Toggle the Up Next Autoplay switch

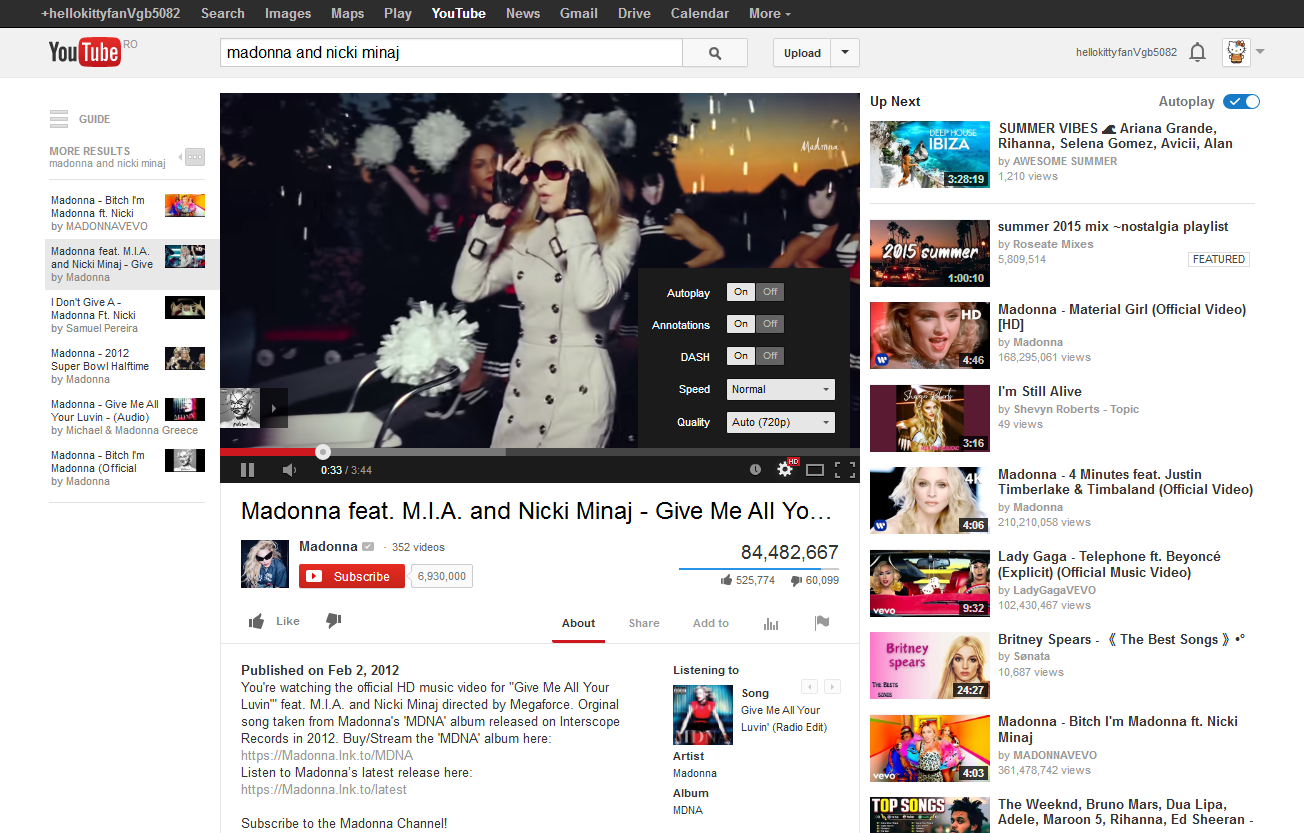coord(1241,101)
